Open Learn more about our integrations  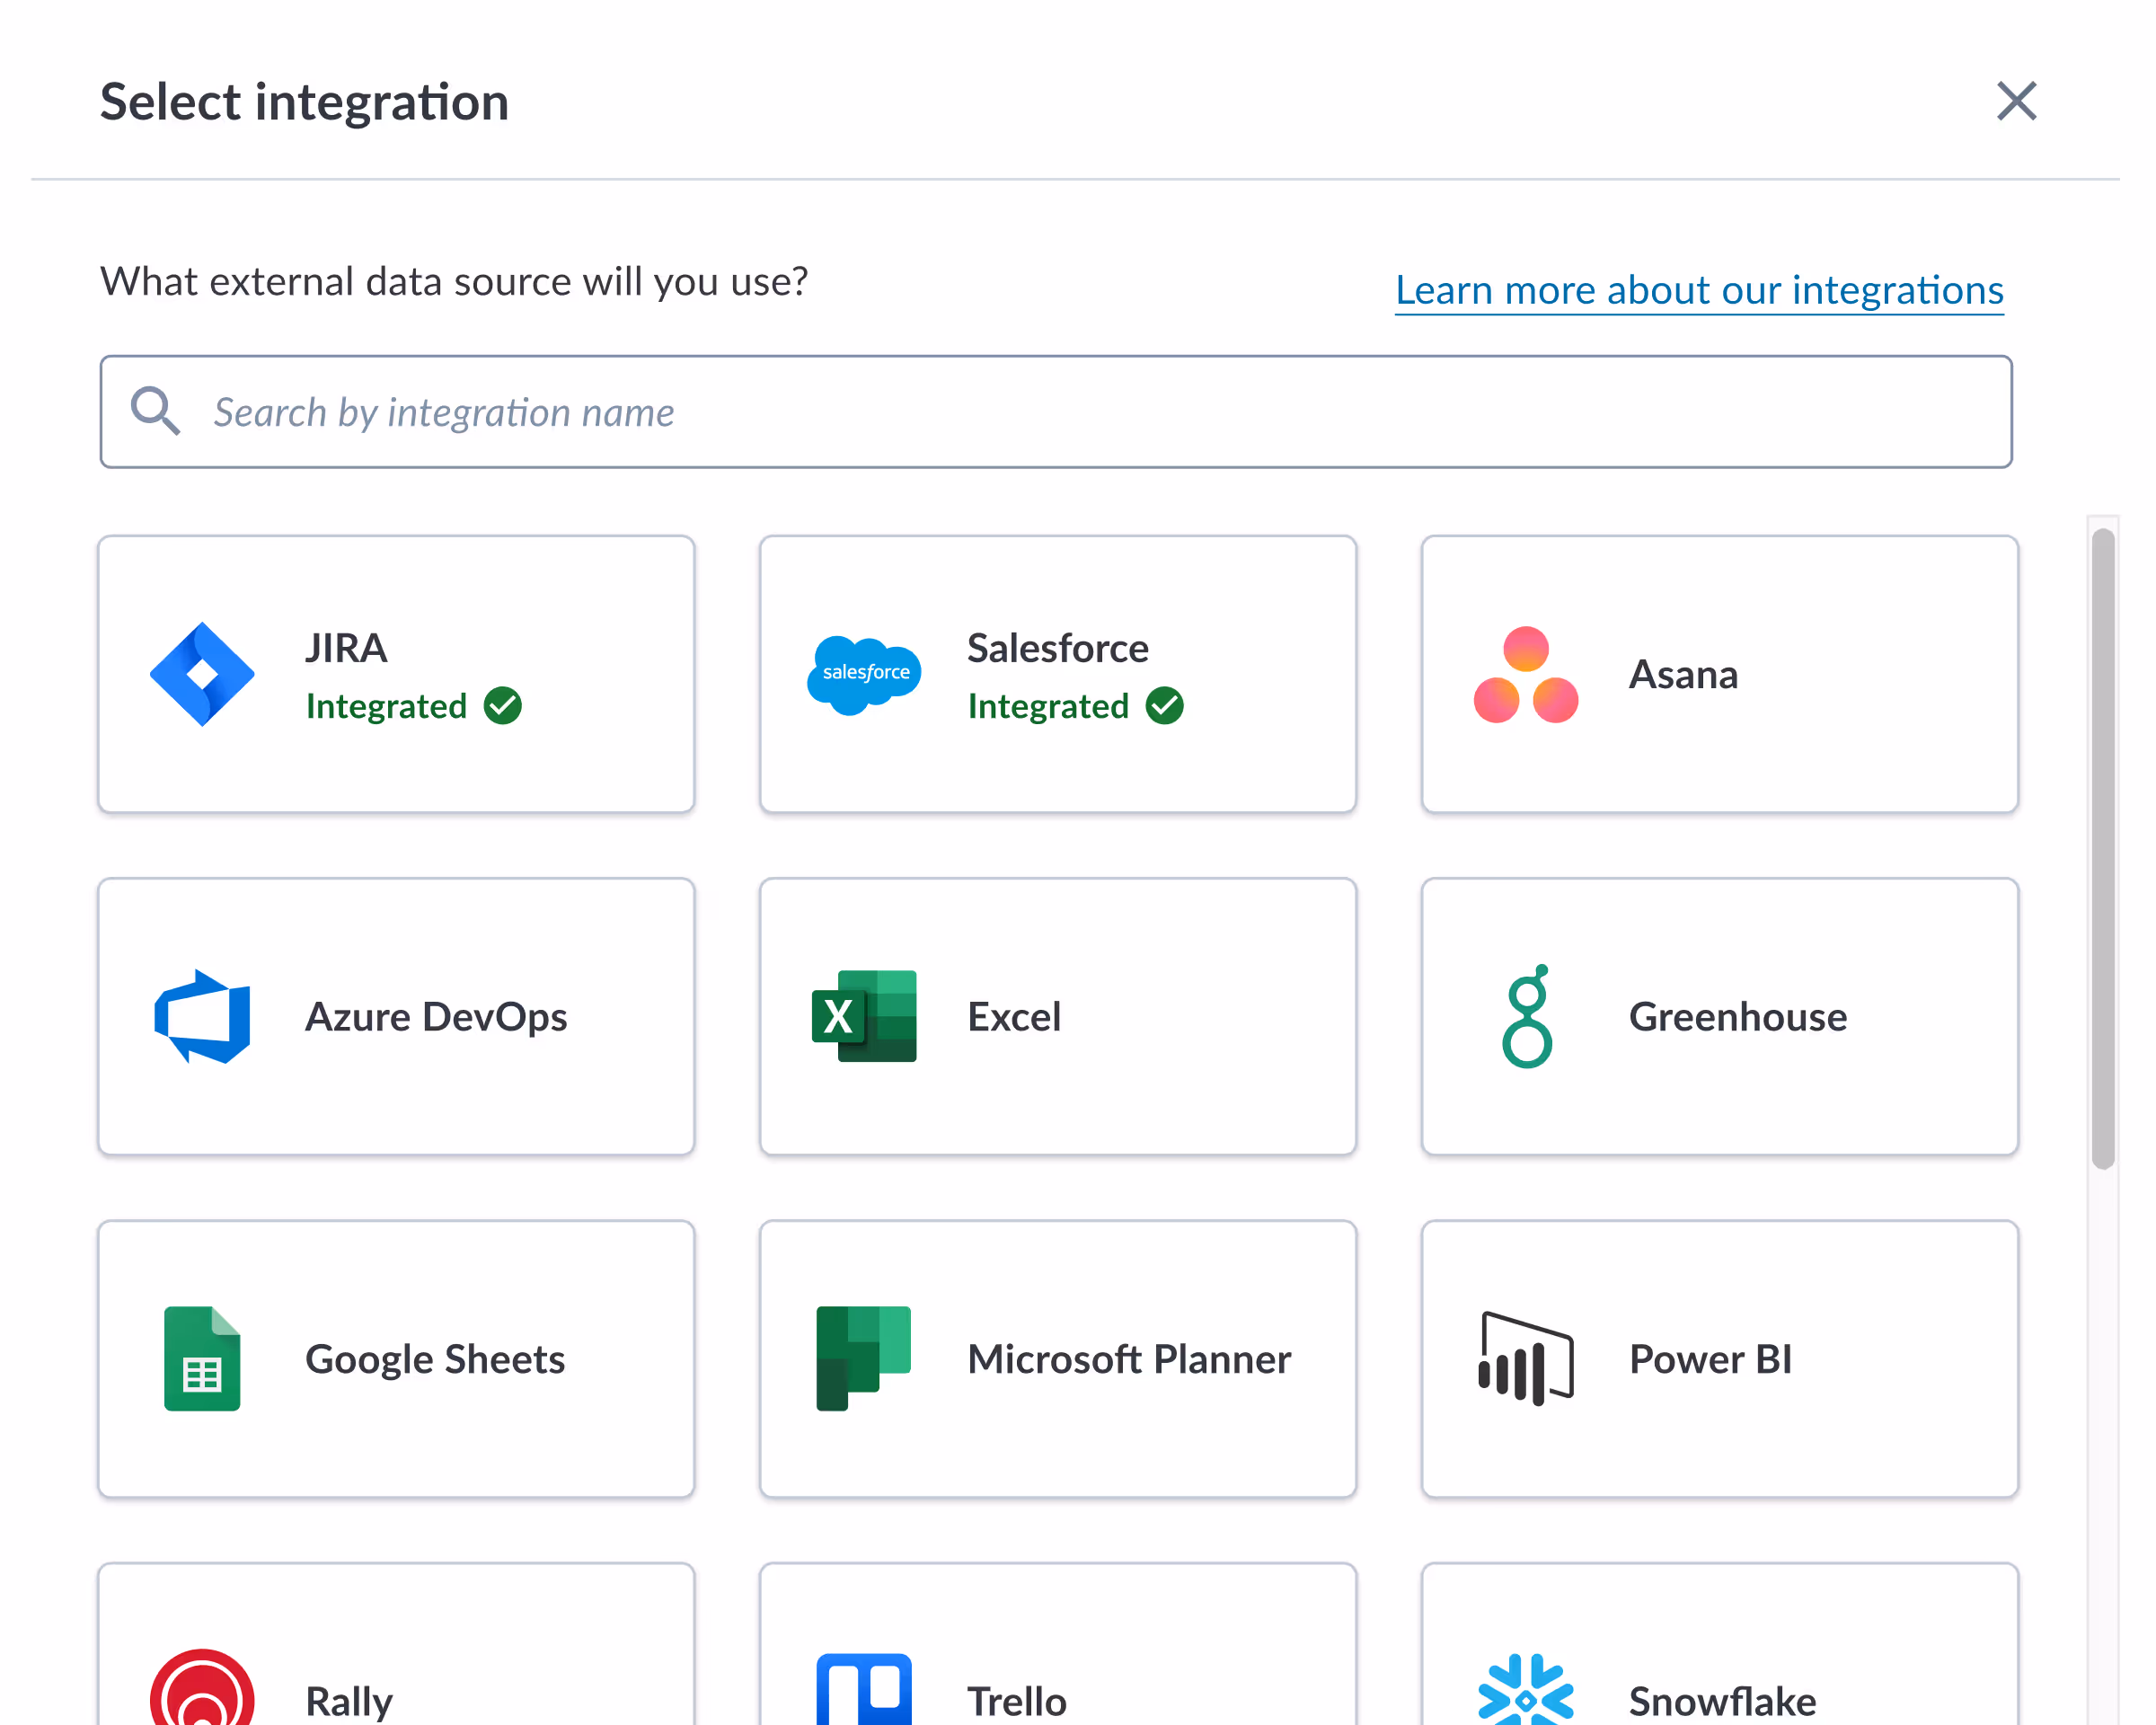(x=1698, y=289)
